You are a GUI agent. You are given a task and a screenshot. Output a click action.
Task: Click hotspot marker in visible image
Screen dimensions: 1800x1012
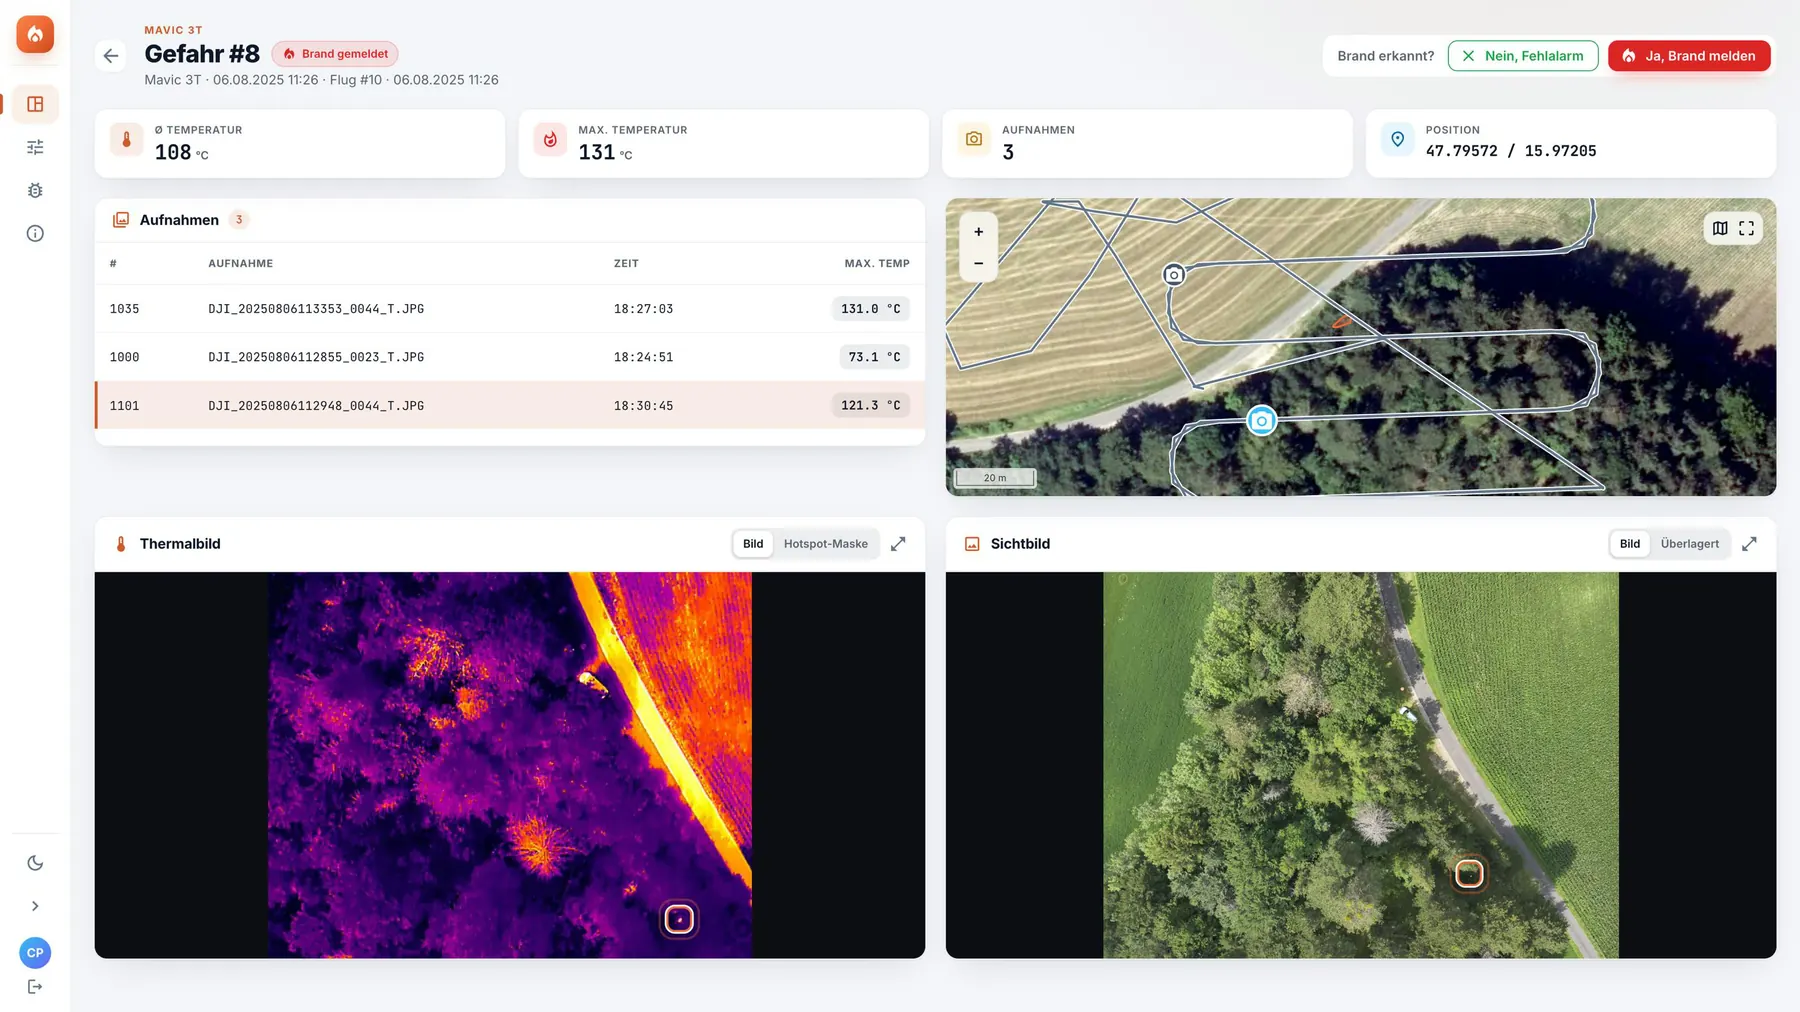[1469, 873]
